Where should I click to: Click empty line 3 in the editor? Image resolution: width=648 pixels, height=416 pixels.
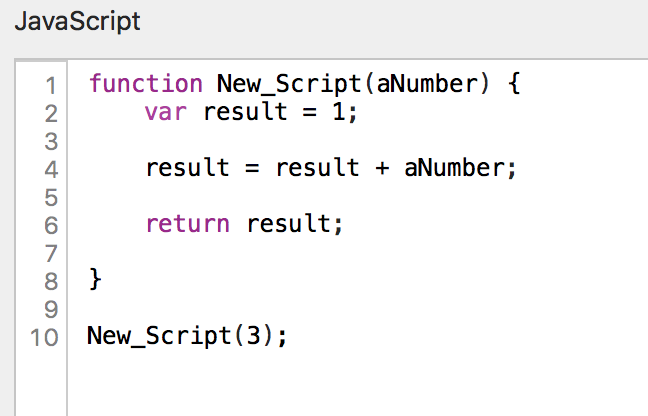click(300, 140)
